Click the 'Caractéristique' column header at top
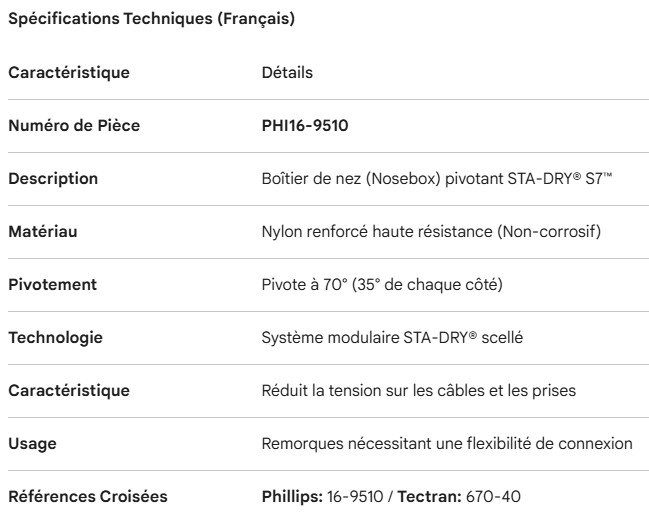The image size is (649, 515). click(x=69, y=73)
